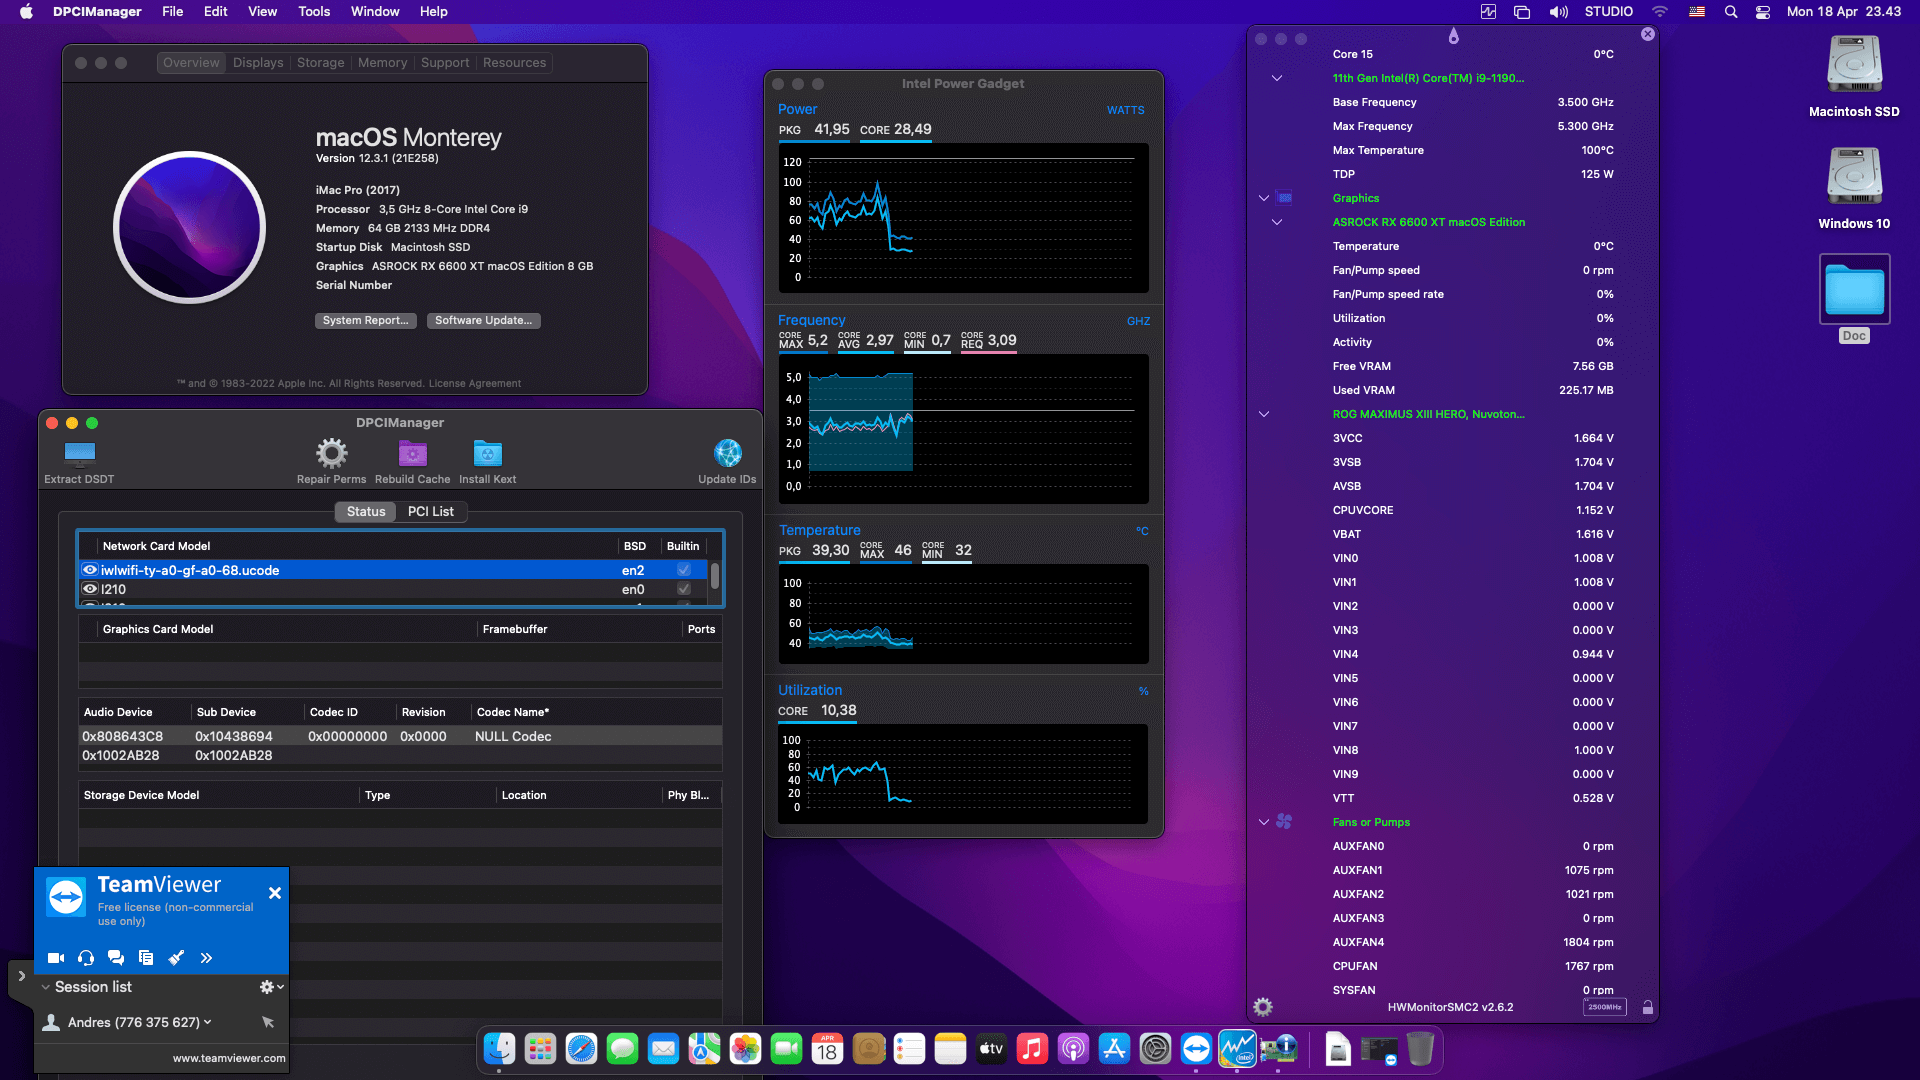
Task: Open Control Center in the menu bar
Action: pyautogui.click(x=1763, y=12)
